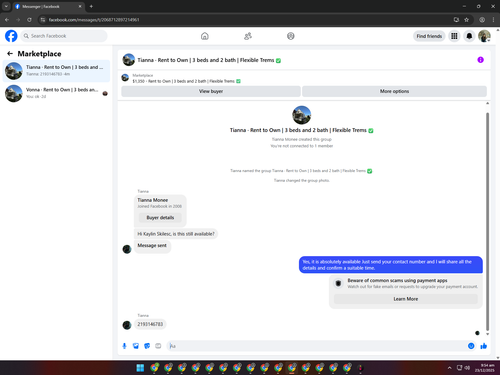Choose a GIF icon in composer
Screen dimensions: 500x375
(x=158, y=346)
